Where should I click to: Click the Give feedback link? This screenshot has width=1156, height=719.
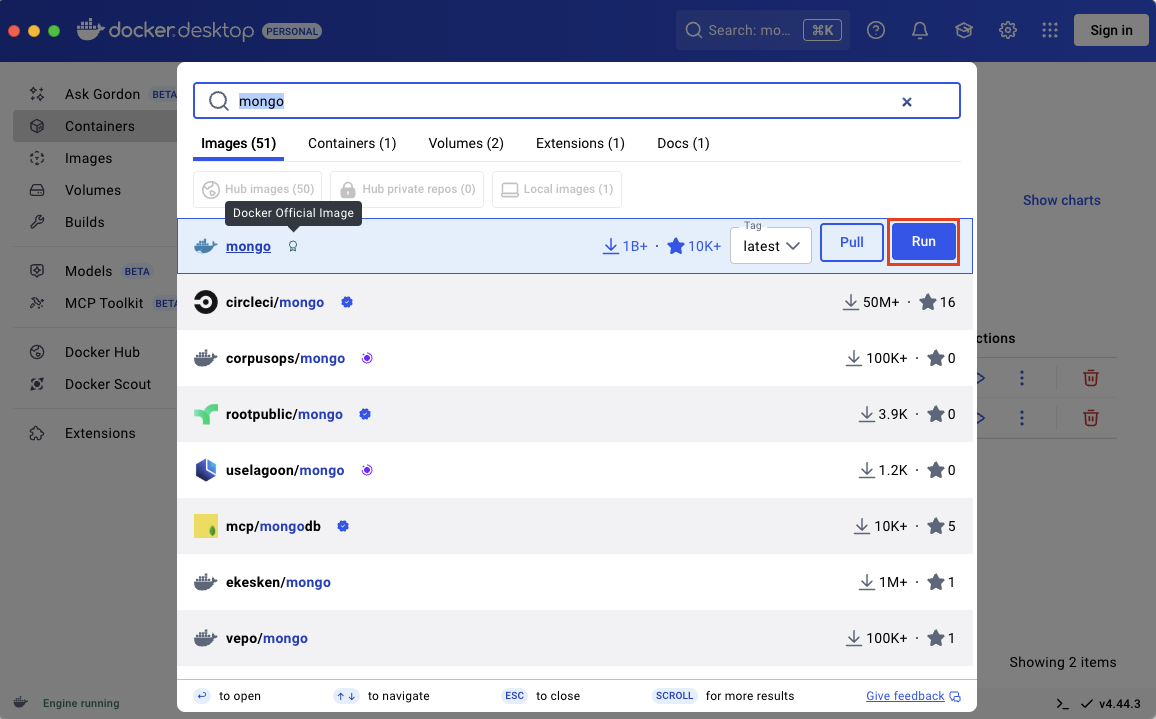point(905,696)
